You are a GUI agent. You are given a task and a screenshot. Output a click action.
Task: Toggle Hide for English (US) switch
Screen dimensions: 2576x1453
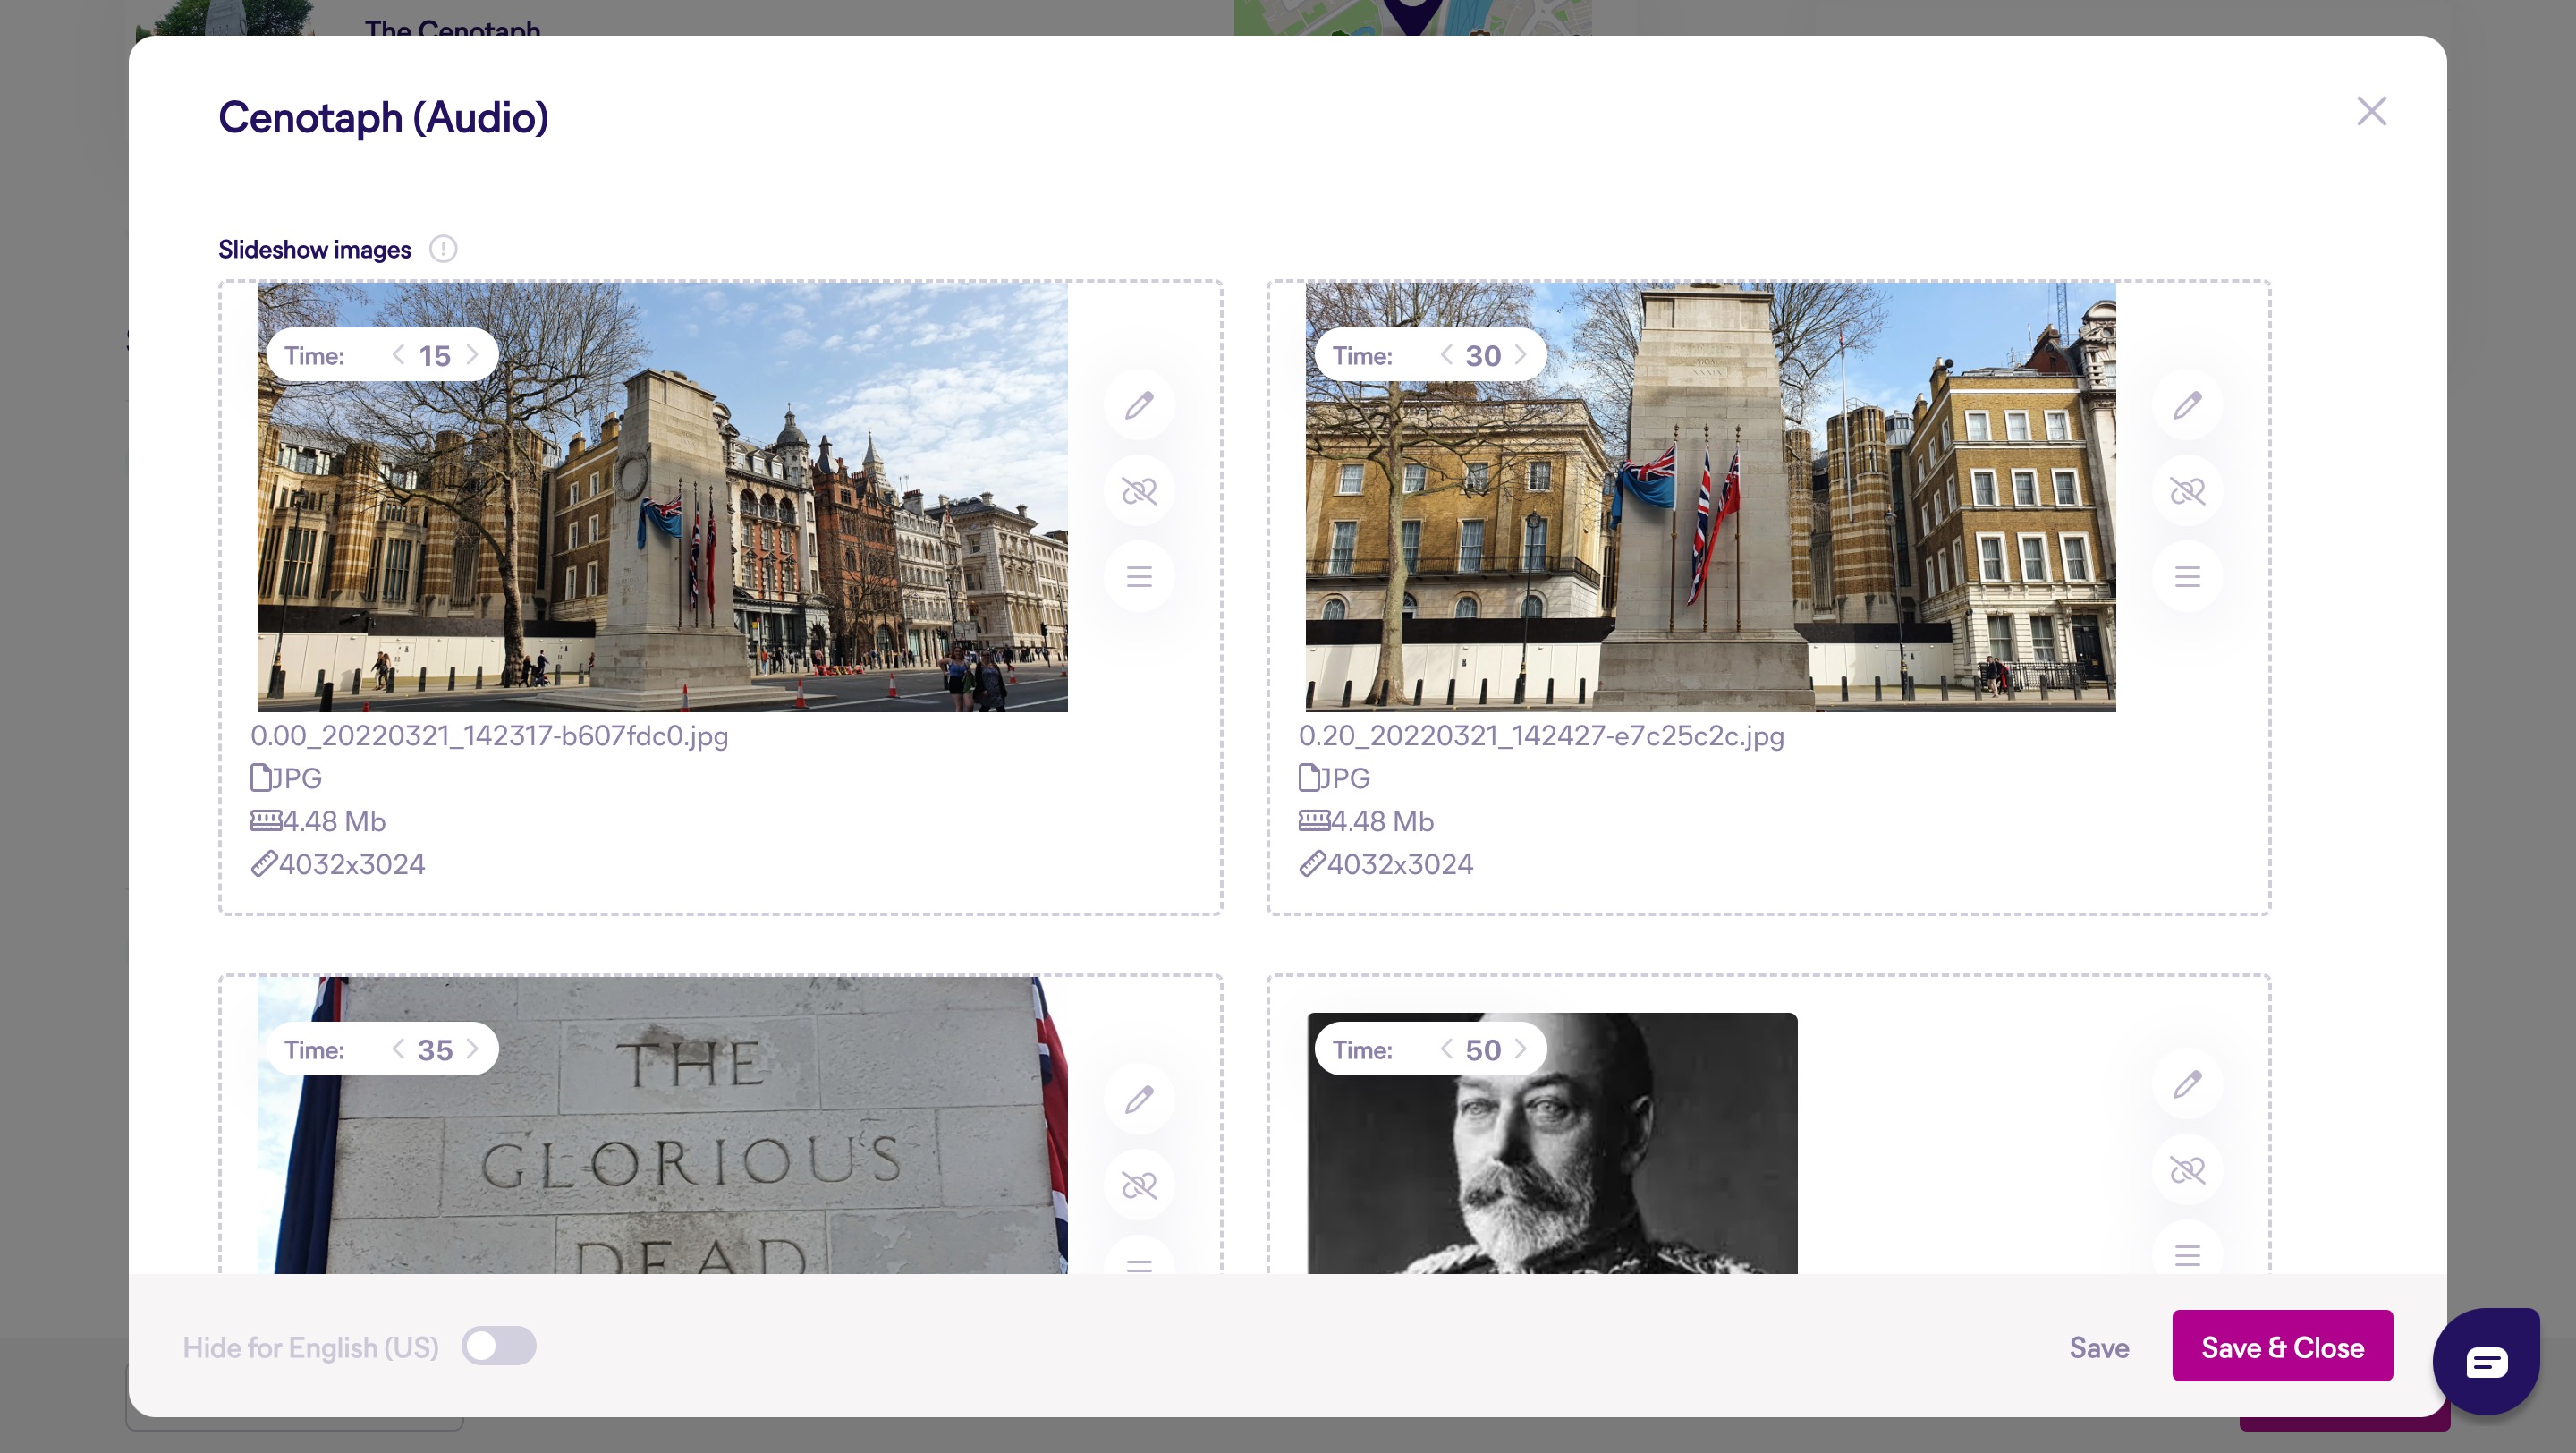click(x=498, y=1346)
